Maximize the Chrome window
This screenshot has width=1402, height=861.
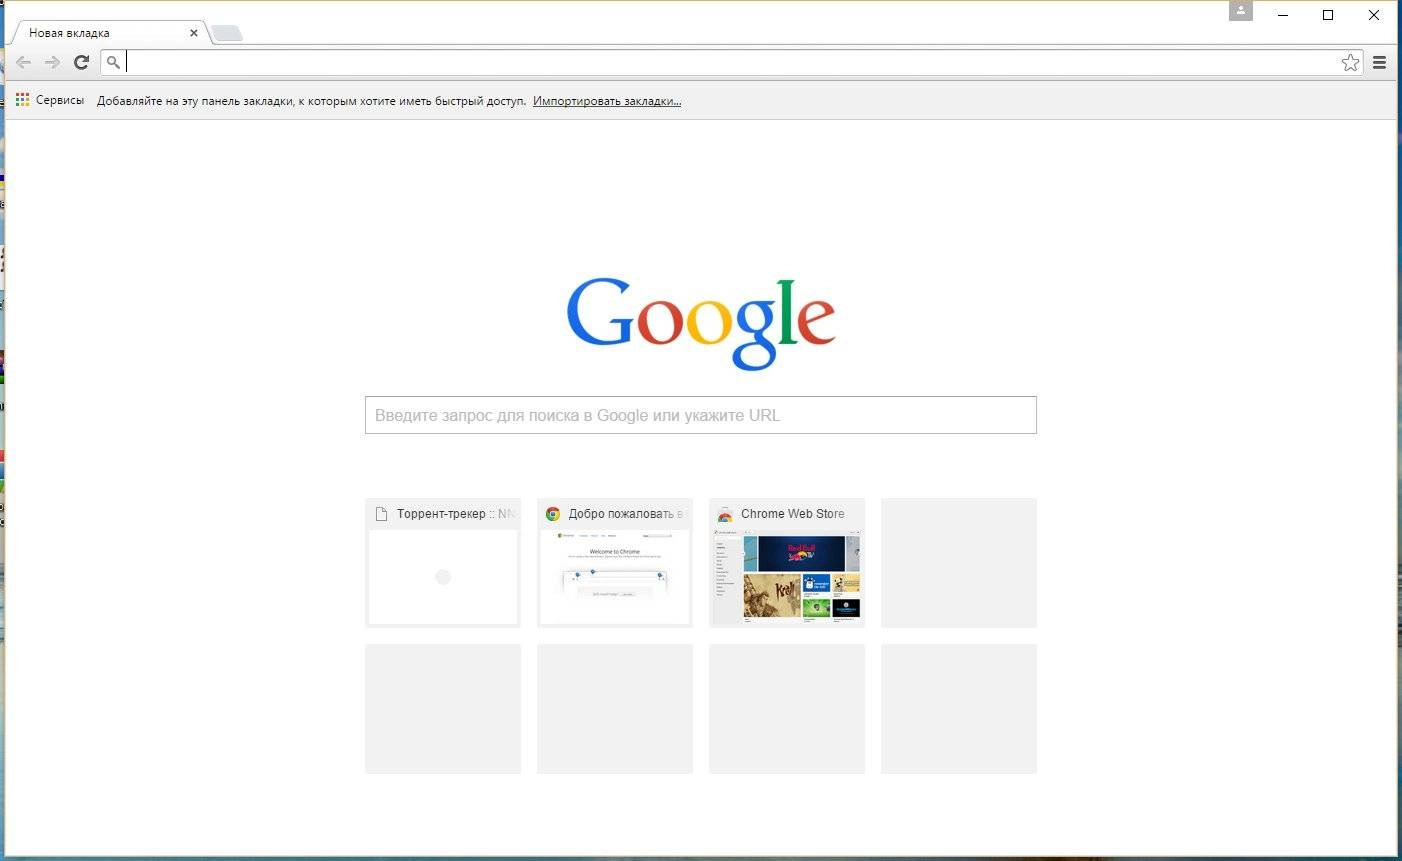click(1328, 15)
